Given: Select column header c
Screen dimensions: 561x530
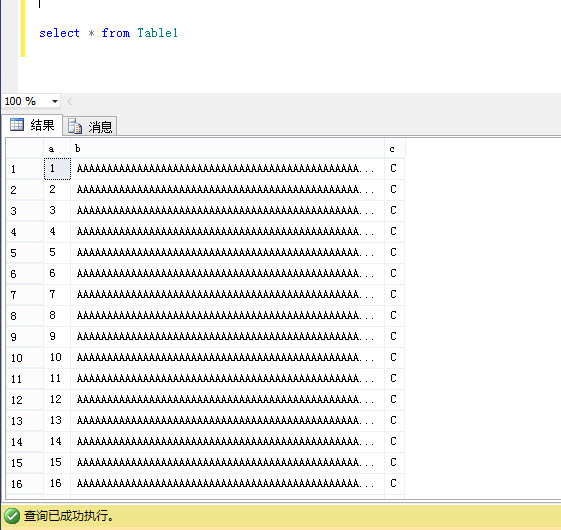Looking at the screenshot, I should tap(395, 149).
